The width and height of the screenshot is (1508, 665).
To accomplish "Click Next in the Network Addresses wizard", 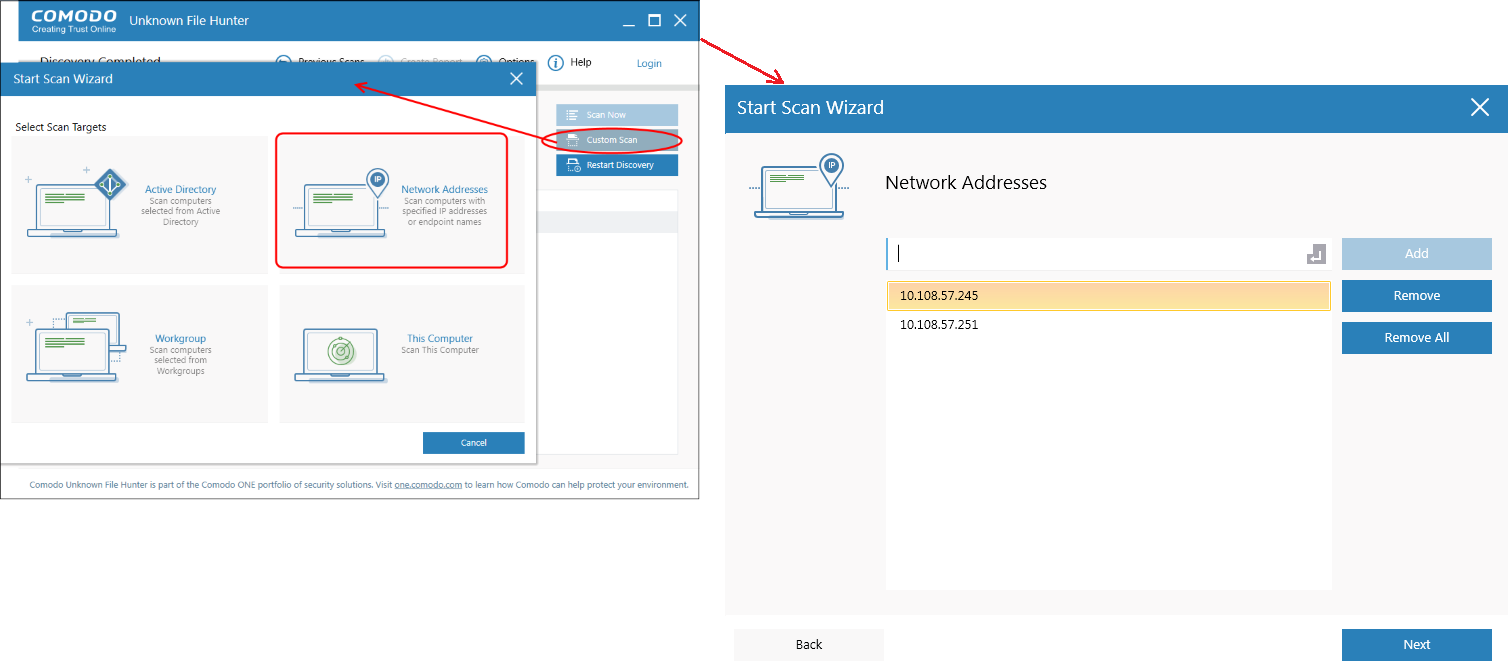I will 1417,645.
